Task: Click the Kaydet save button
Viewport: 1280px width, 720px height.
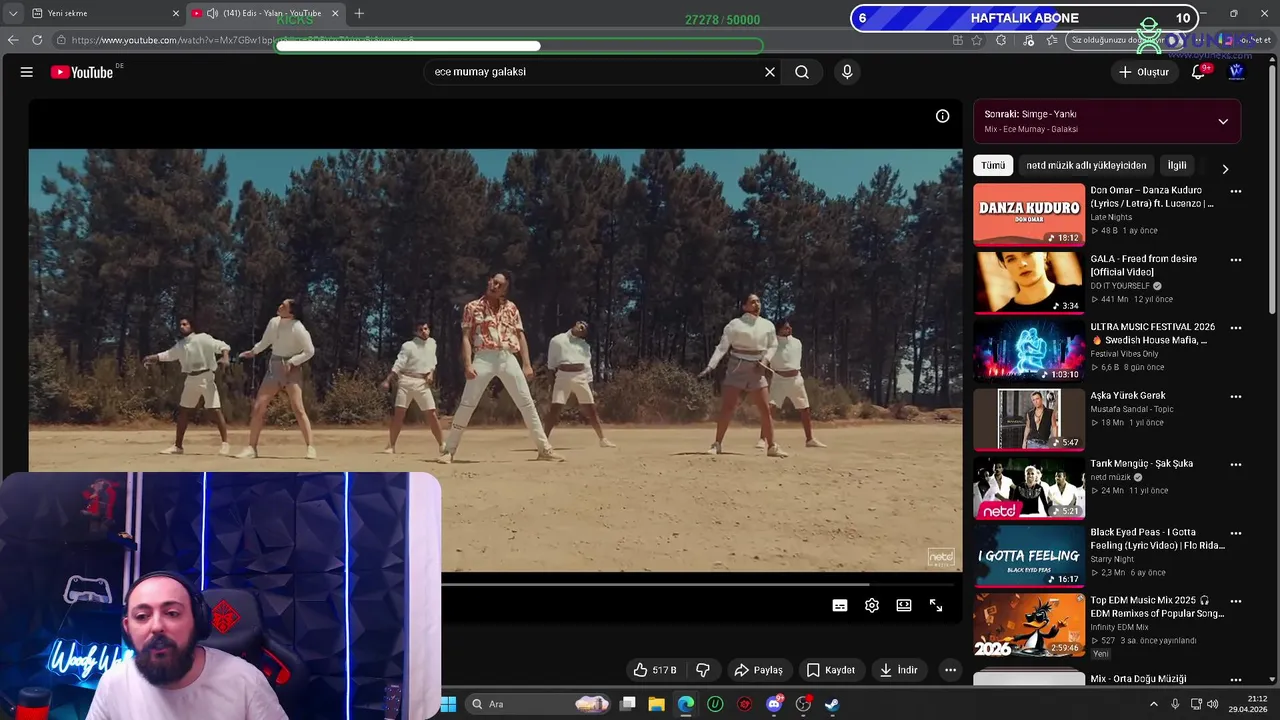Action: 830,670
